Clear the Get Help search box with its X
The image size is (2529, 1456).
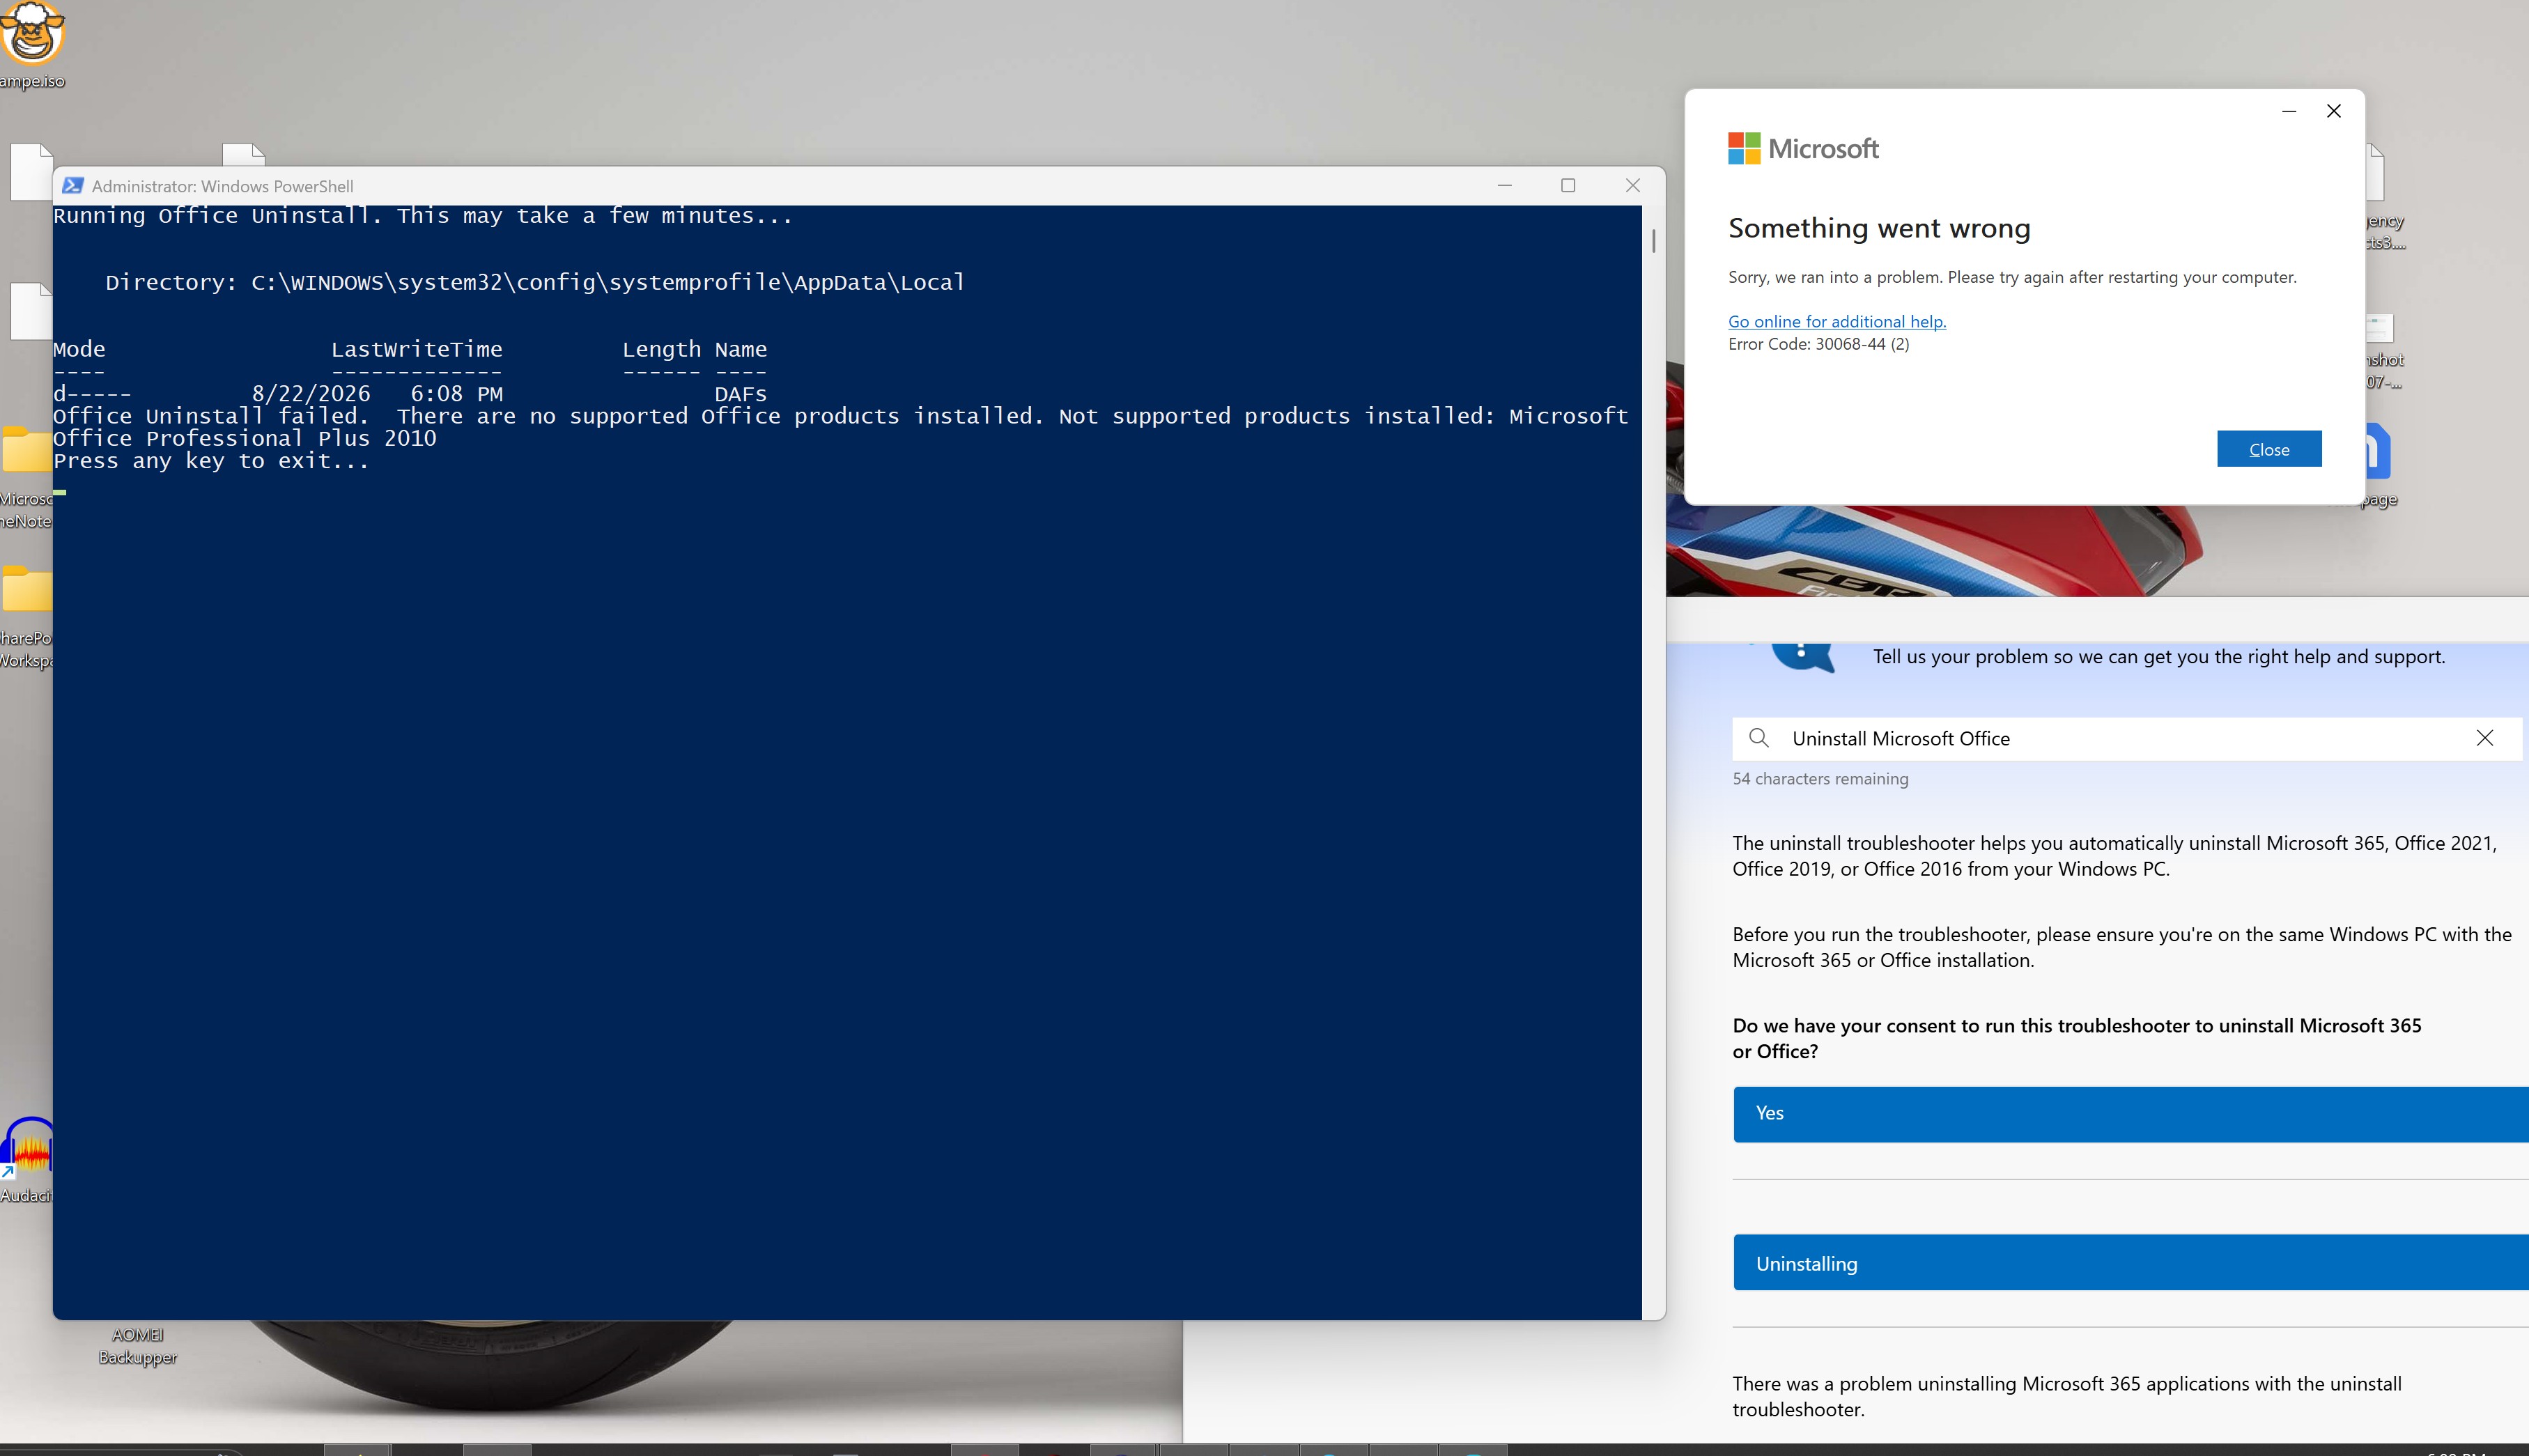[2485, 738]
